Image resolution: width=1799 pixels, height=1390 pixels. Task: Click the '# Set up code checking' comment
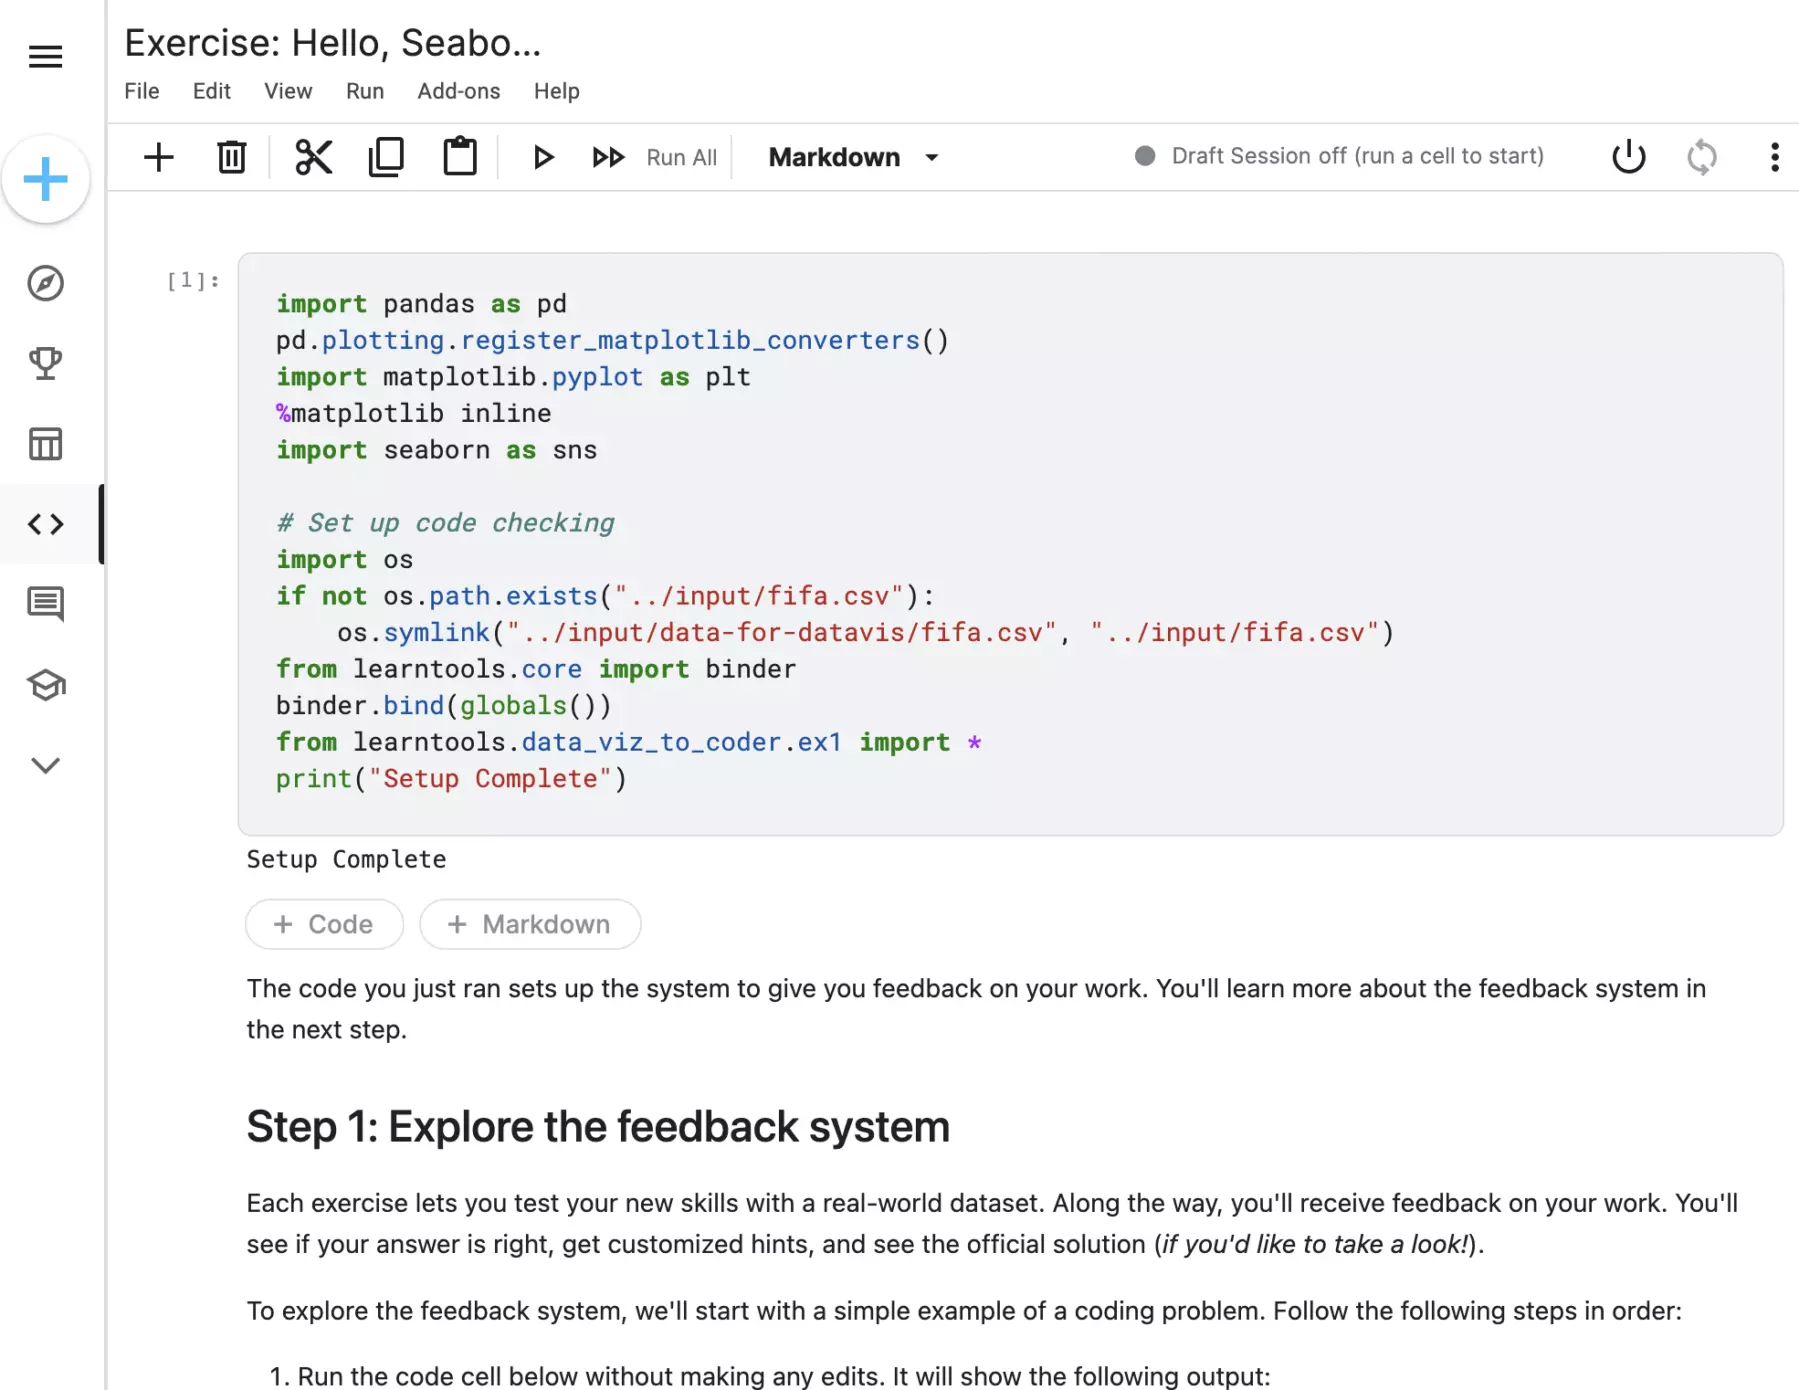[446, 523]
